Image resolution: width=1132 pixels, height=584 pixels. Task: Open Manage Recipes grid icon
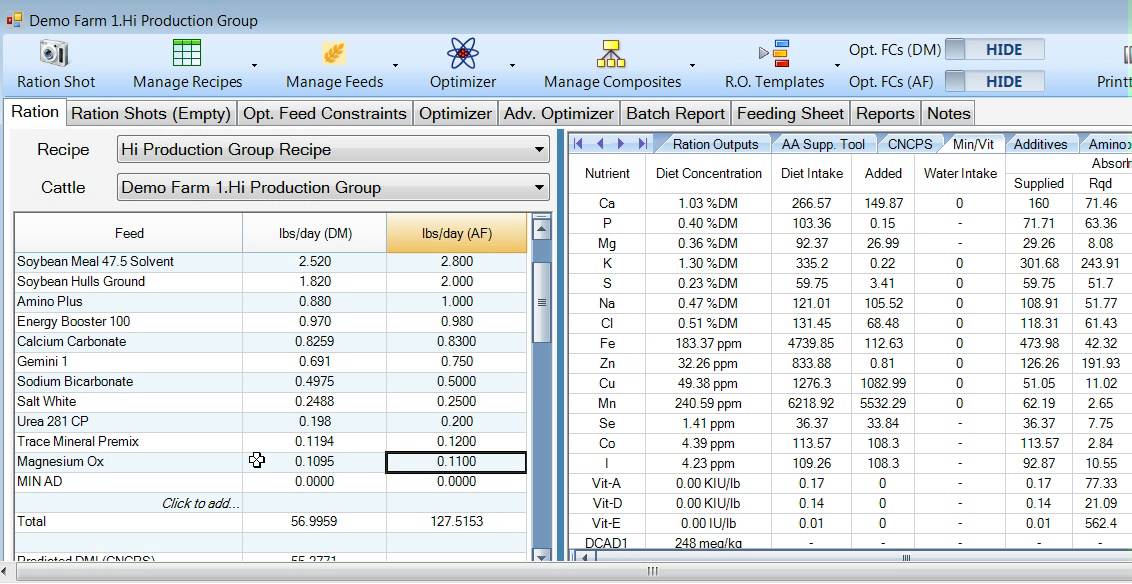point(187,53)
